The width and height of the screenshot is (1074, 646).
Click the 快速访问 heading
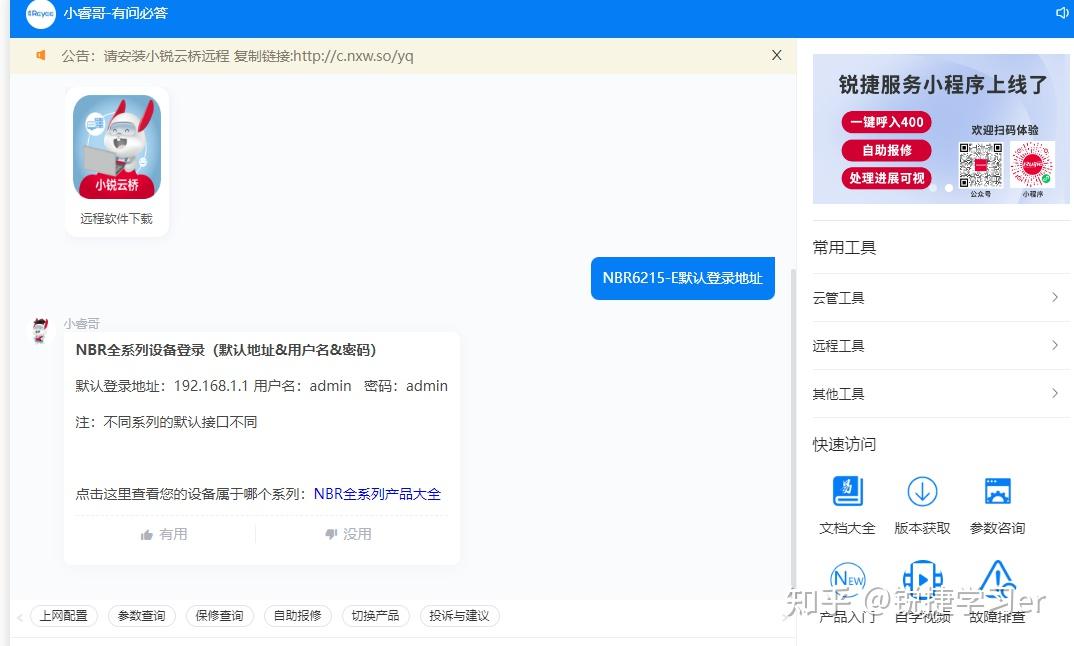(x=845, y=445)
